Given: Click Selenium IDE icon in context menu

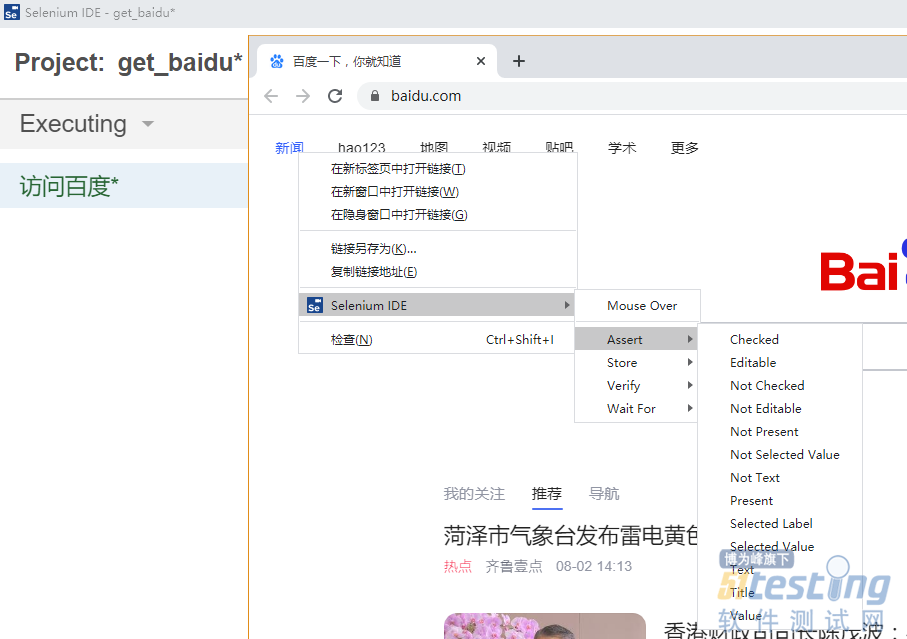Looking at the screenshot, I should (x=314, y=305).
